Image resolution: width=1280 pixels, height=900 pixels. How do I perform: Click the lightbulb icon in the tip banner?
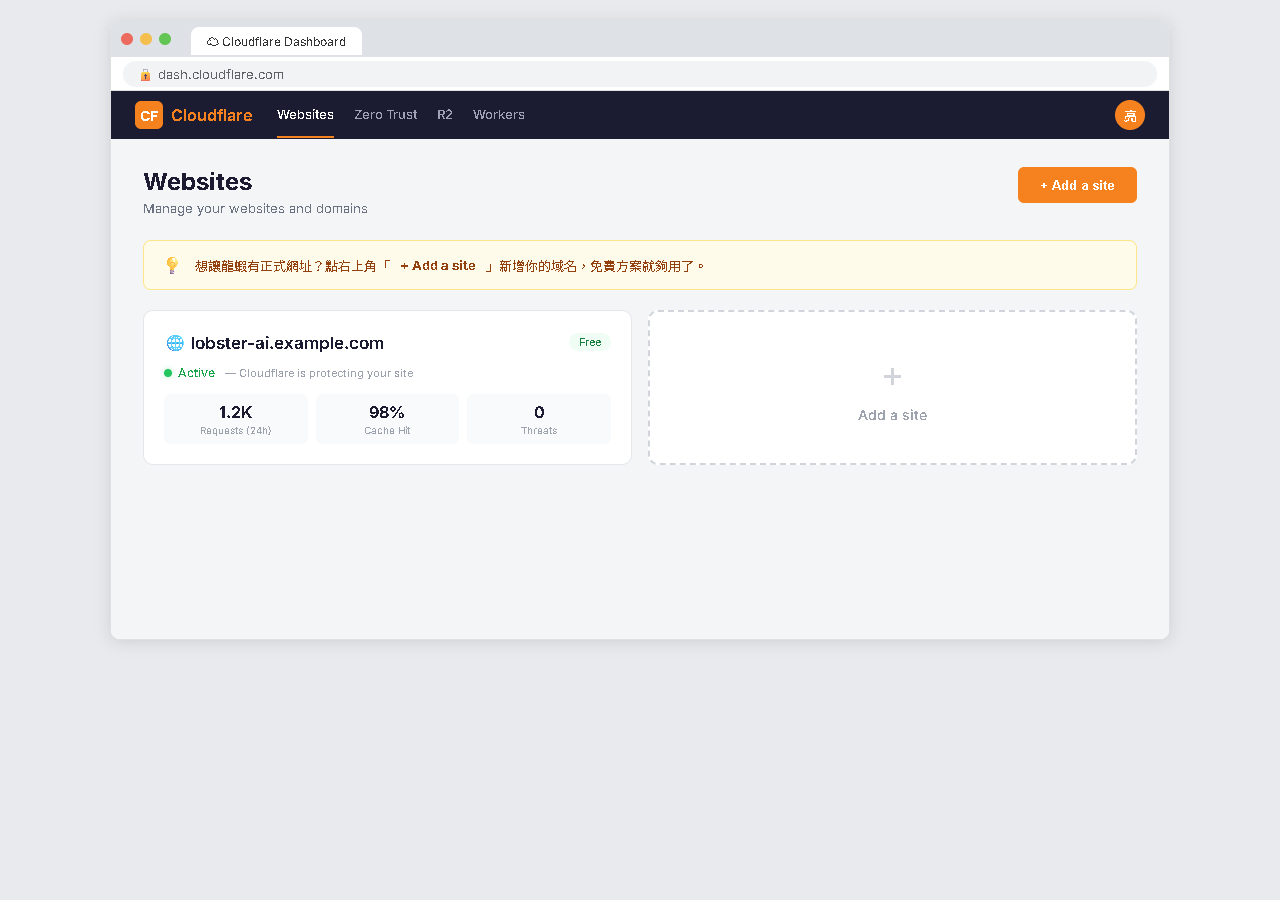tap(171, 264)
